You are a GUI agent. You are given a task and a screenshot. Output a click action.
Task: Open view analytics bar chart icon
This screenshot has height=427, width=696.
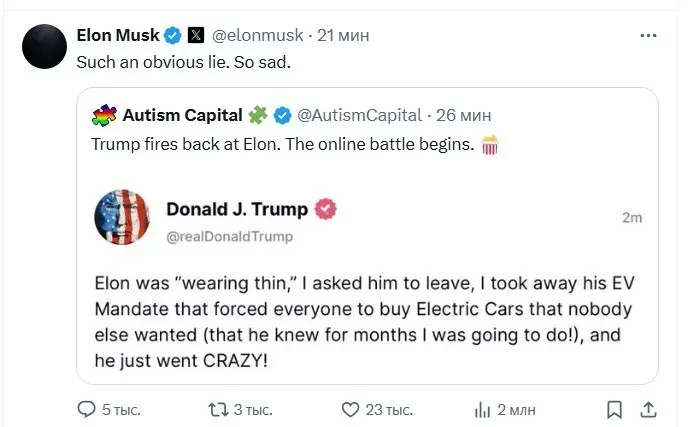pos(481,408)
